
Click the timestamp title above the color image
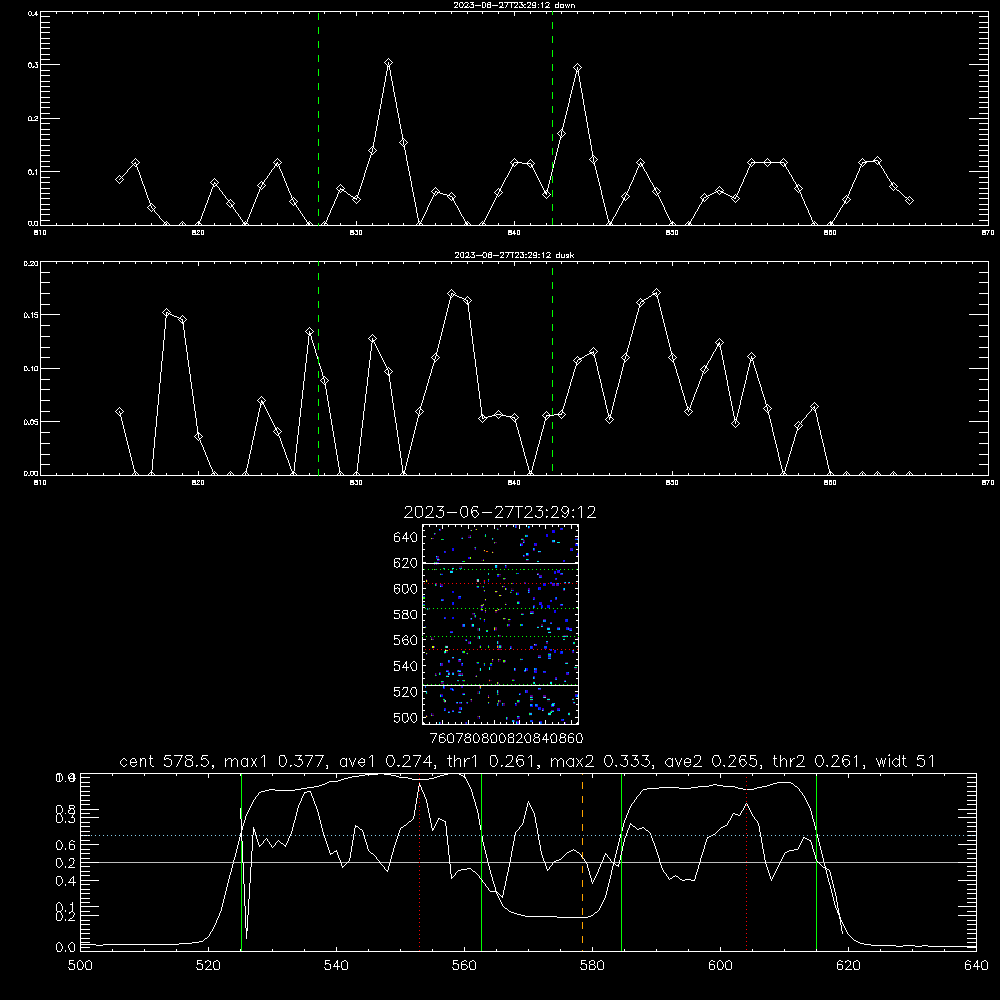click(500, 512)
